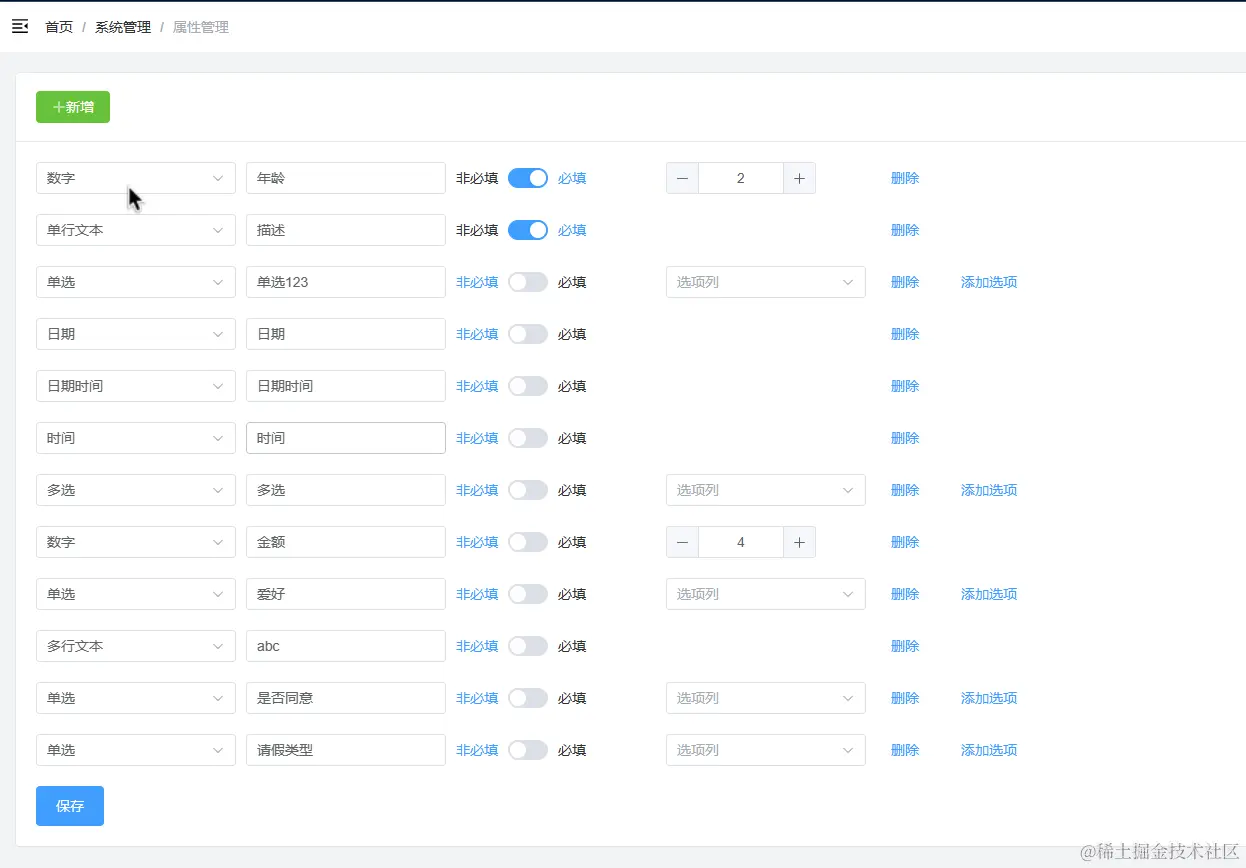This screenshot has width=1246, height=868.
Task: Toggle the required switch for 年龄
Action: point(528,178)
